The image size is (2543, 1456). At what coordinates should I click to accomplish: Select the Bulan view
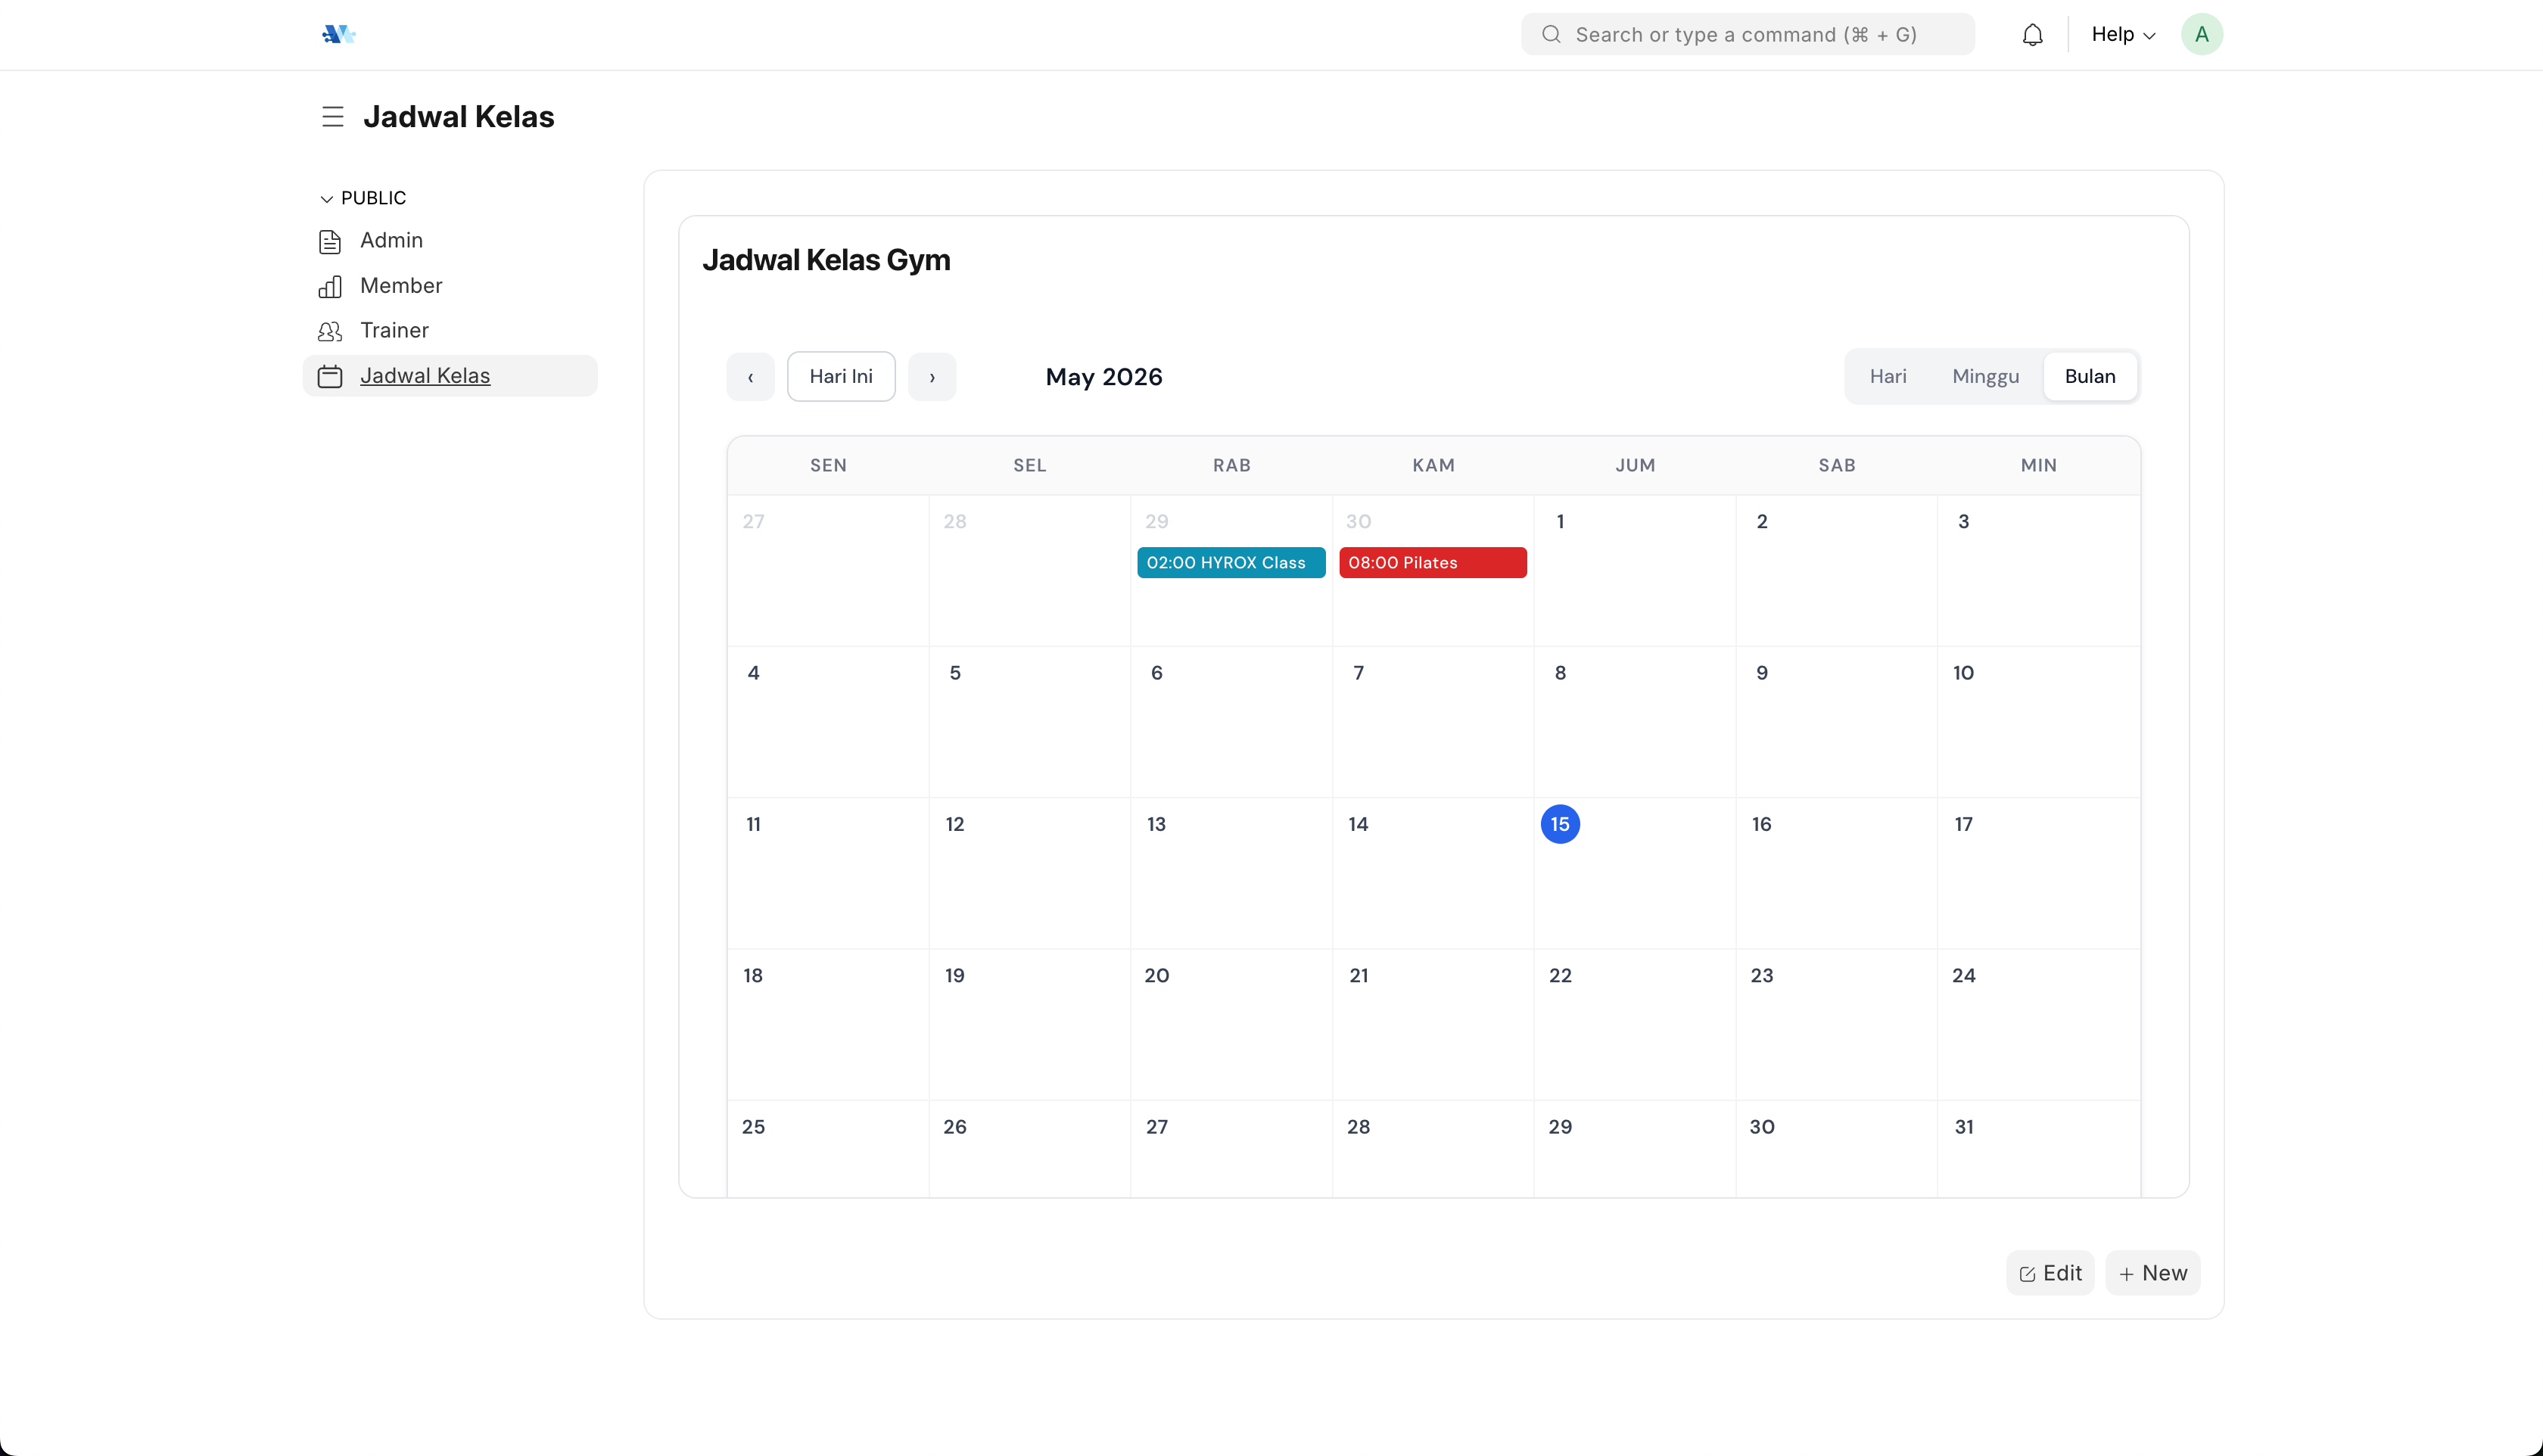(2090, 376)
